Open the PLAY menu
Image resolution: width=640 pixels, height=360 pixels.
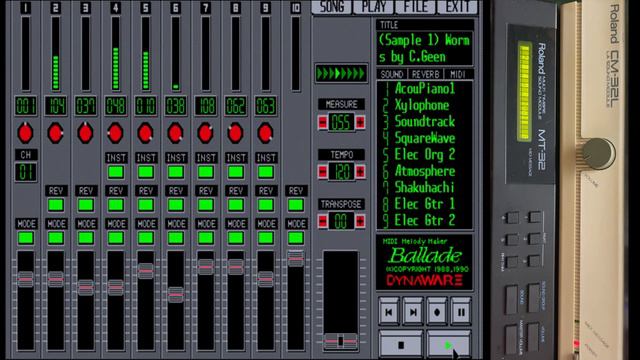[373, 7]
